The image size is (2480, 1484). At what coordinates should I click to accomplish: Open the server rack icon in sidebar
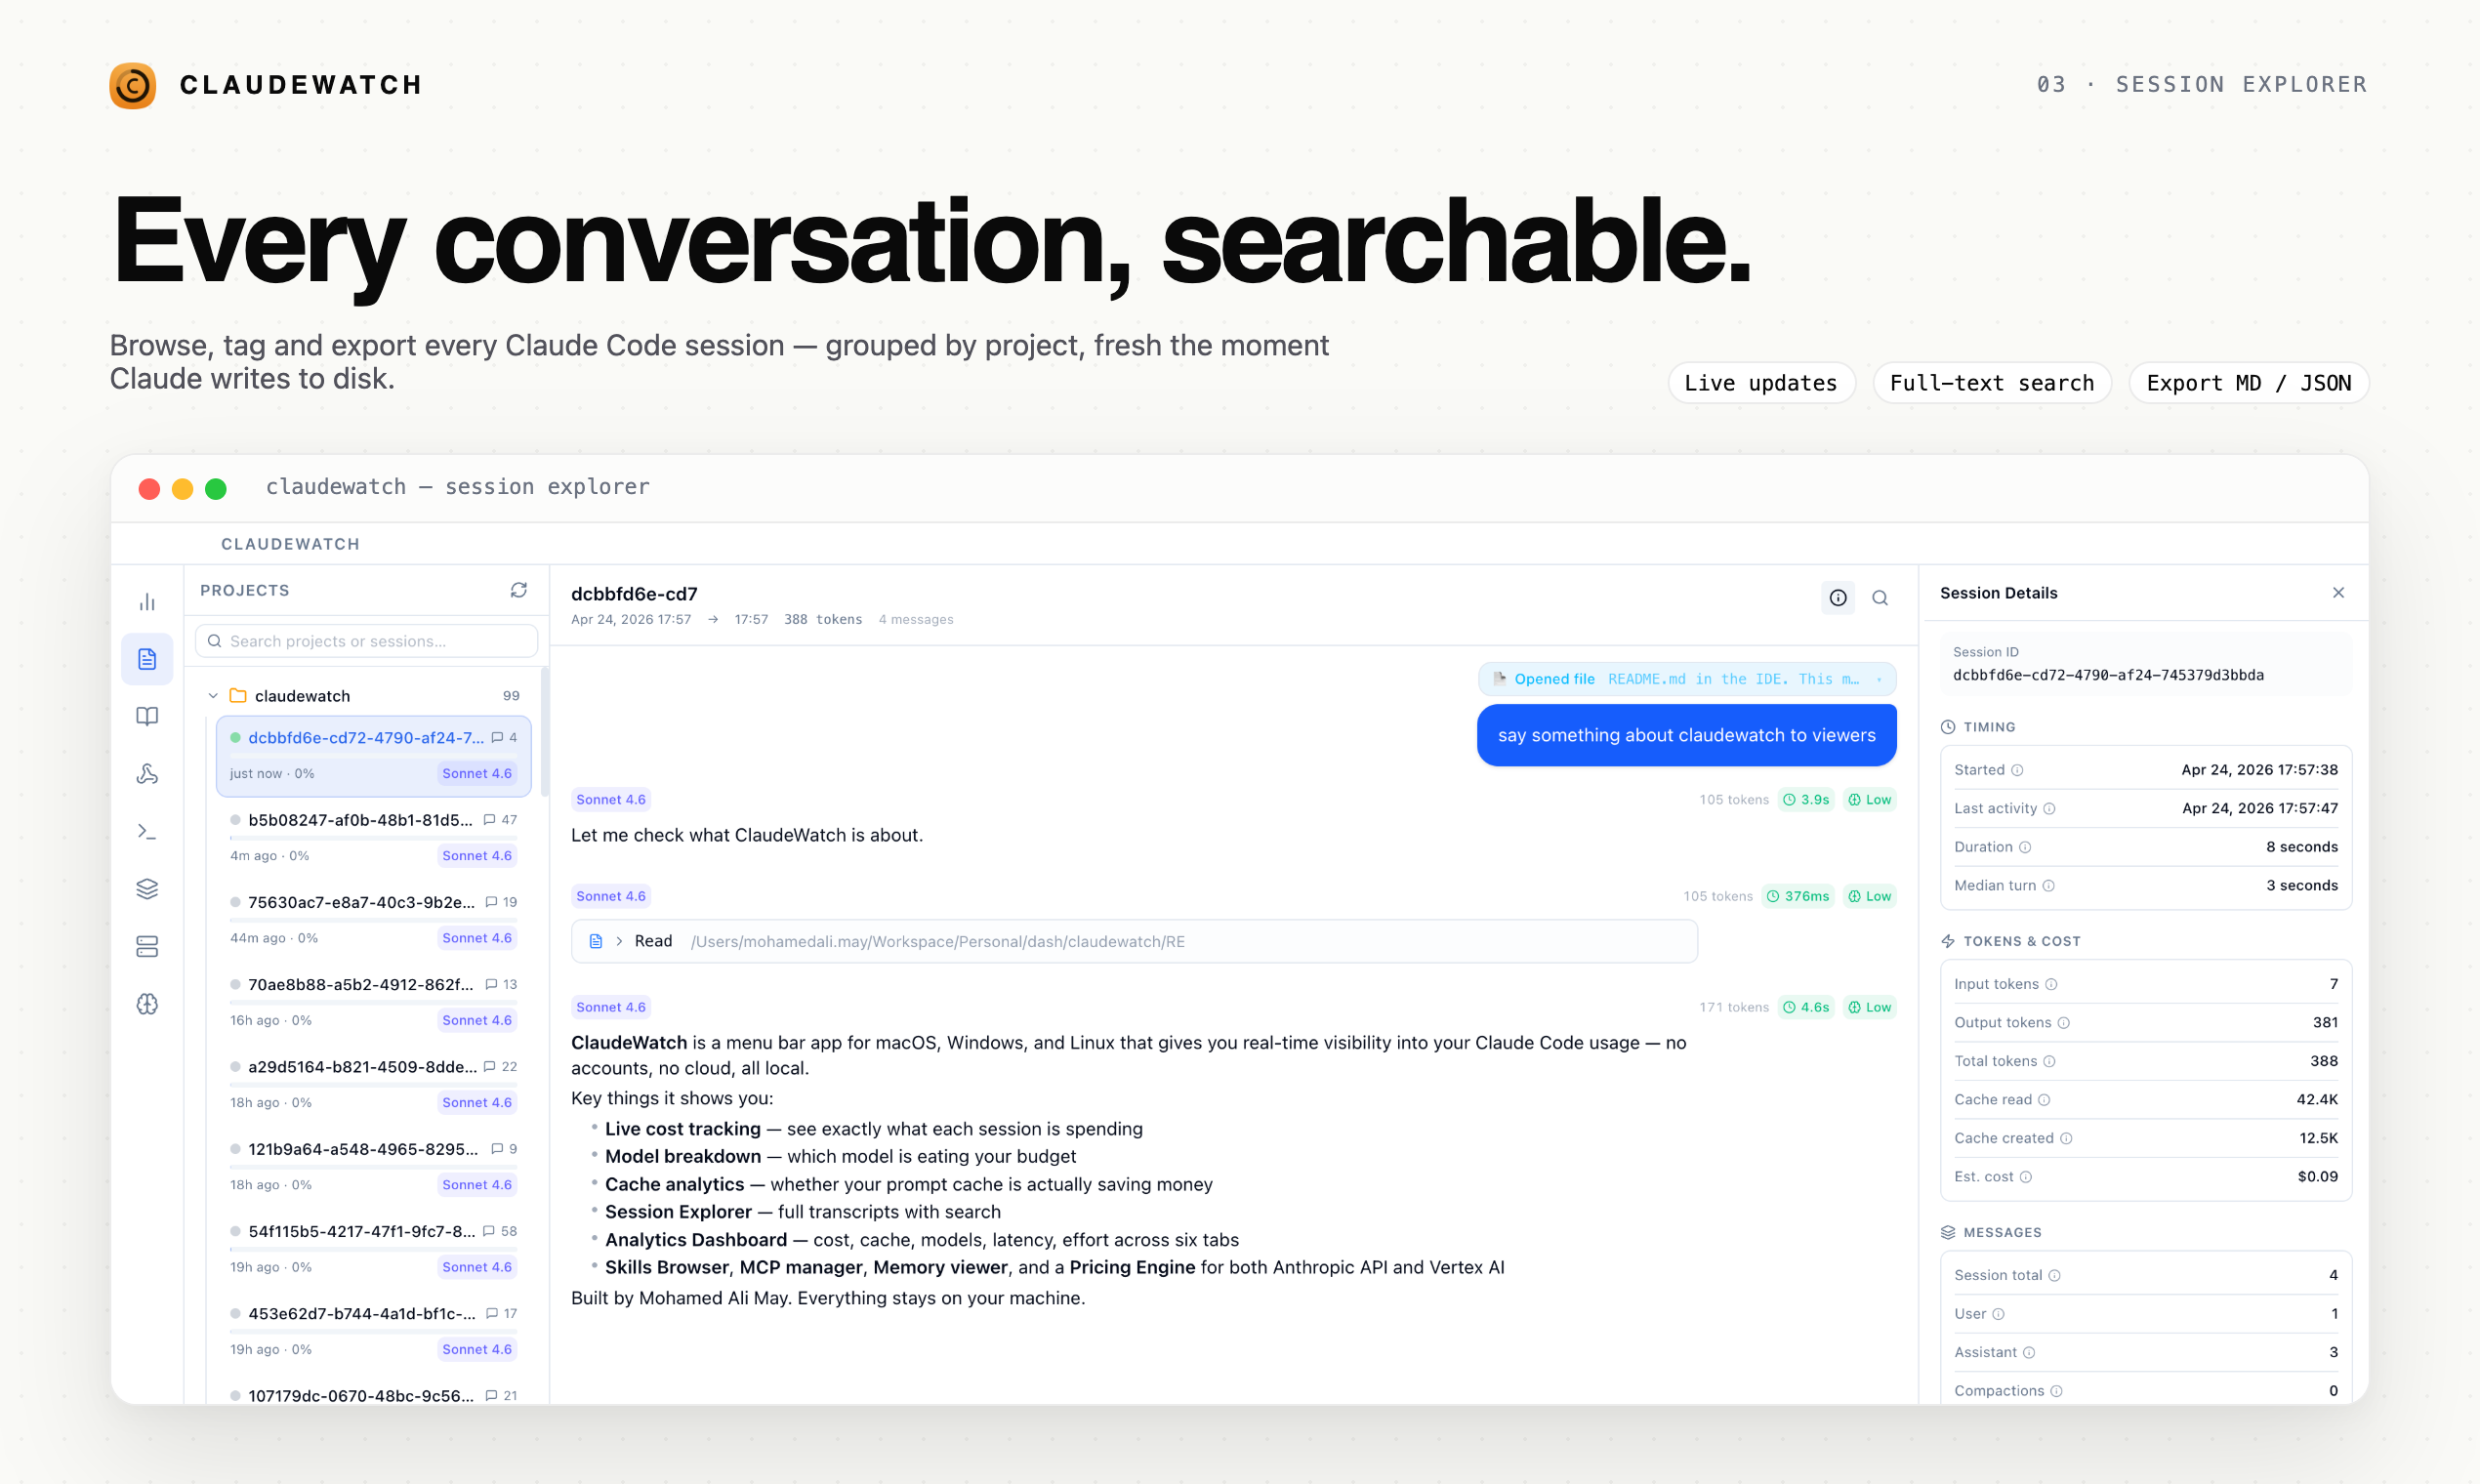[x=147, y=946]
